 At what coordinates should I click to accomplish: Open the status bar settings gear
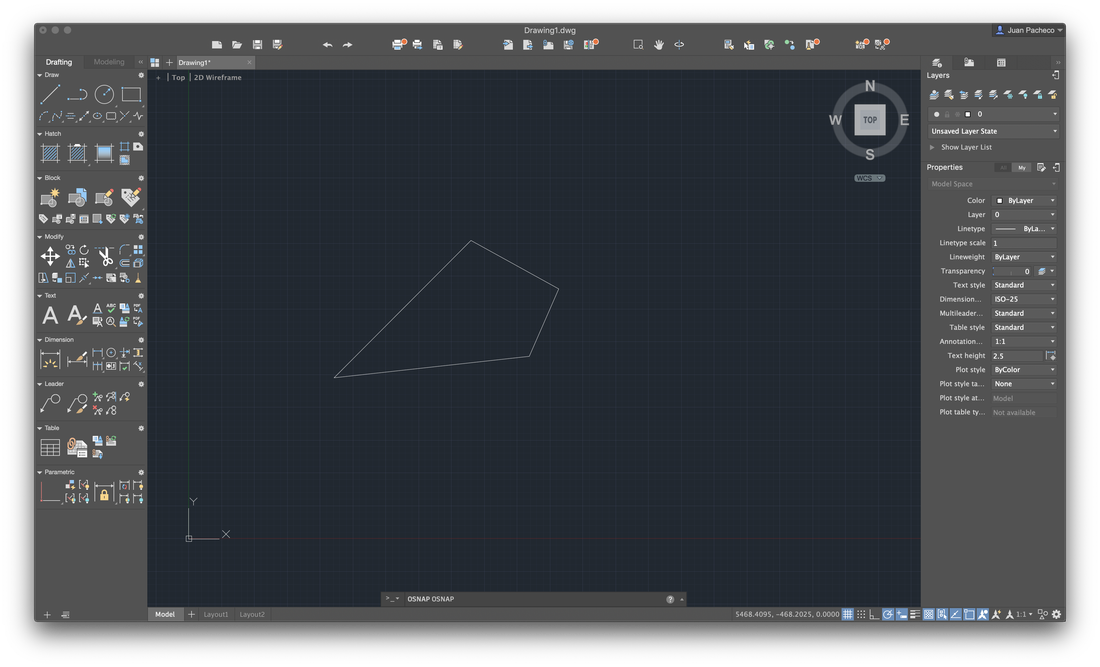(1057, 614)
